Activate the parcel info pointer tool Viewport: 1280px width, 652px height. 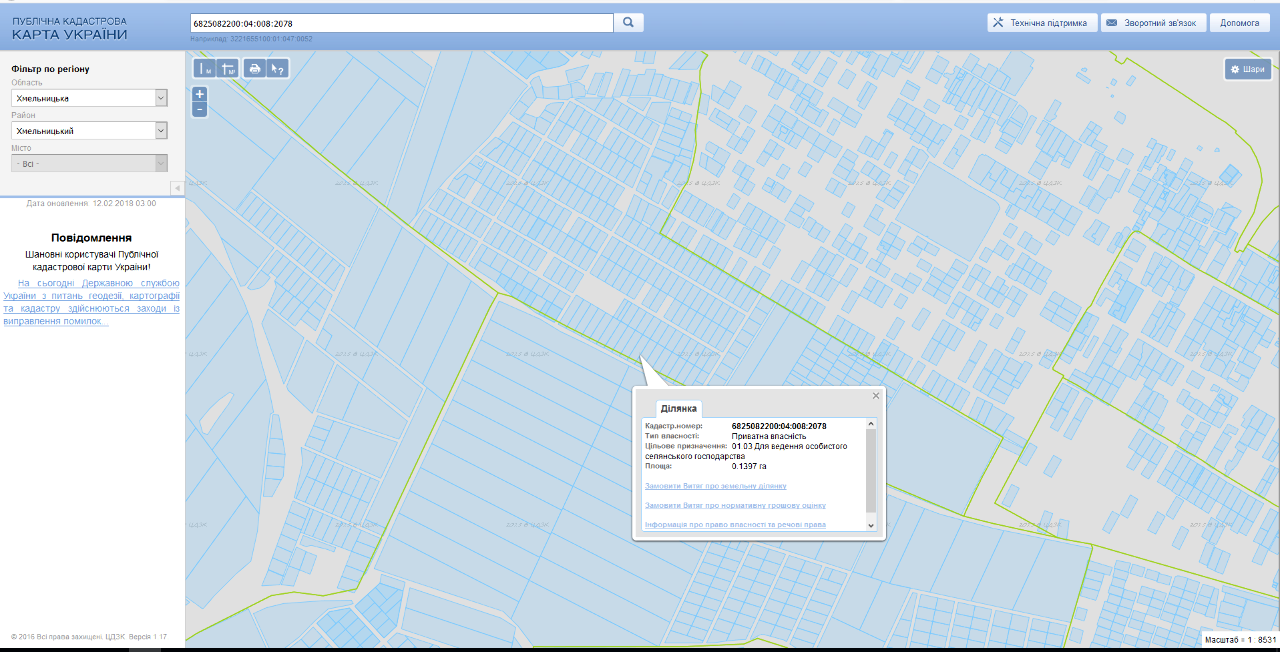[x=278, y=69]
